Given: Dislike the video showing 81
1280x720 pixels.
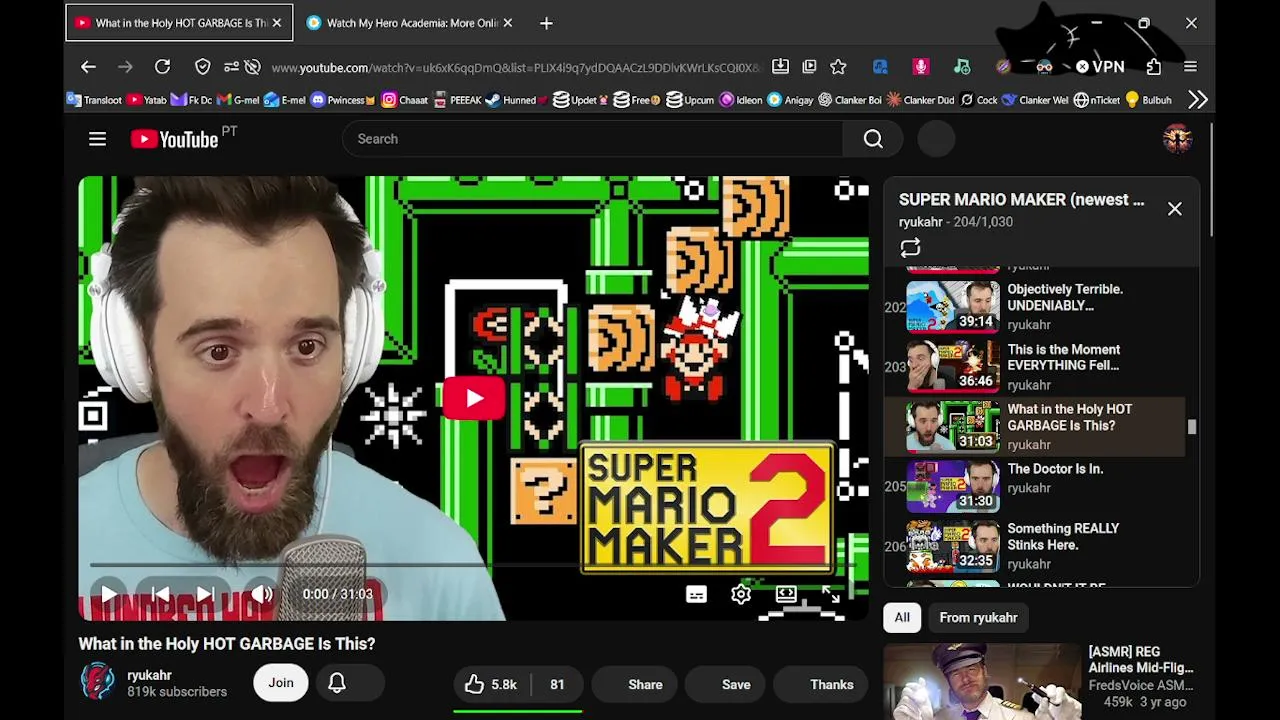Looking at the screenshot, I should pyautogui.click(x=557, y=684).
